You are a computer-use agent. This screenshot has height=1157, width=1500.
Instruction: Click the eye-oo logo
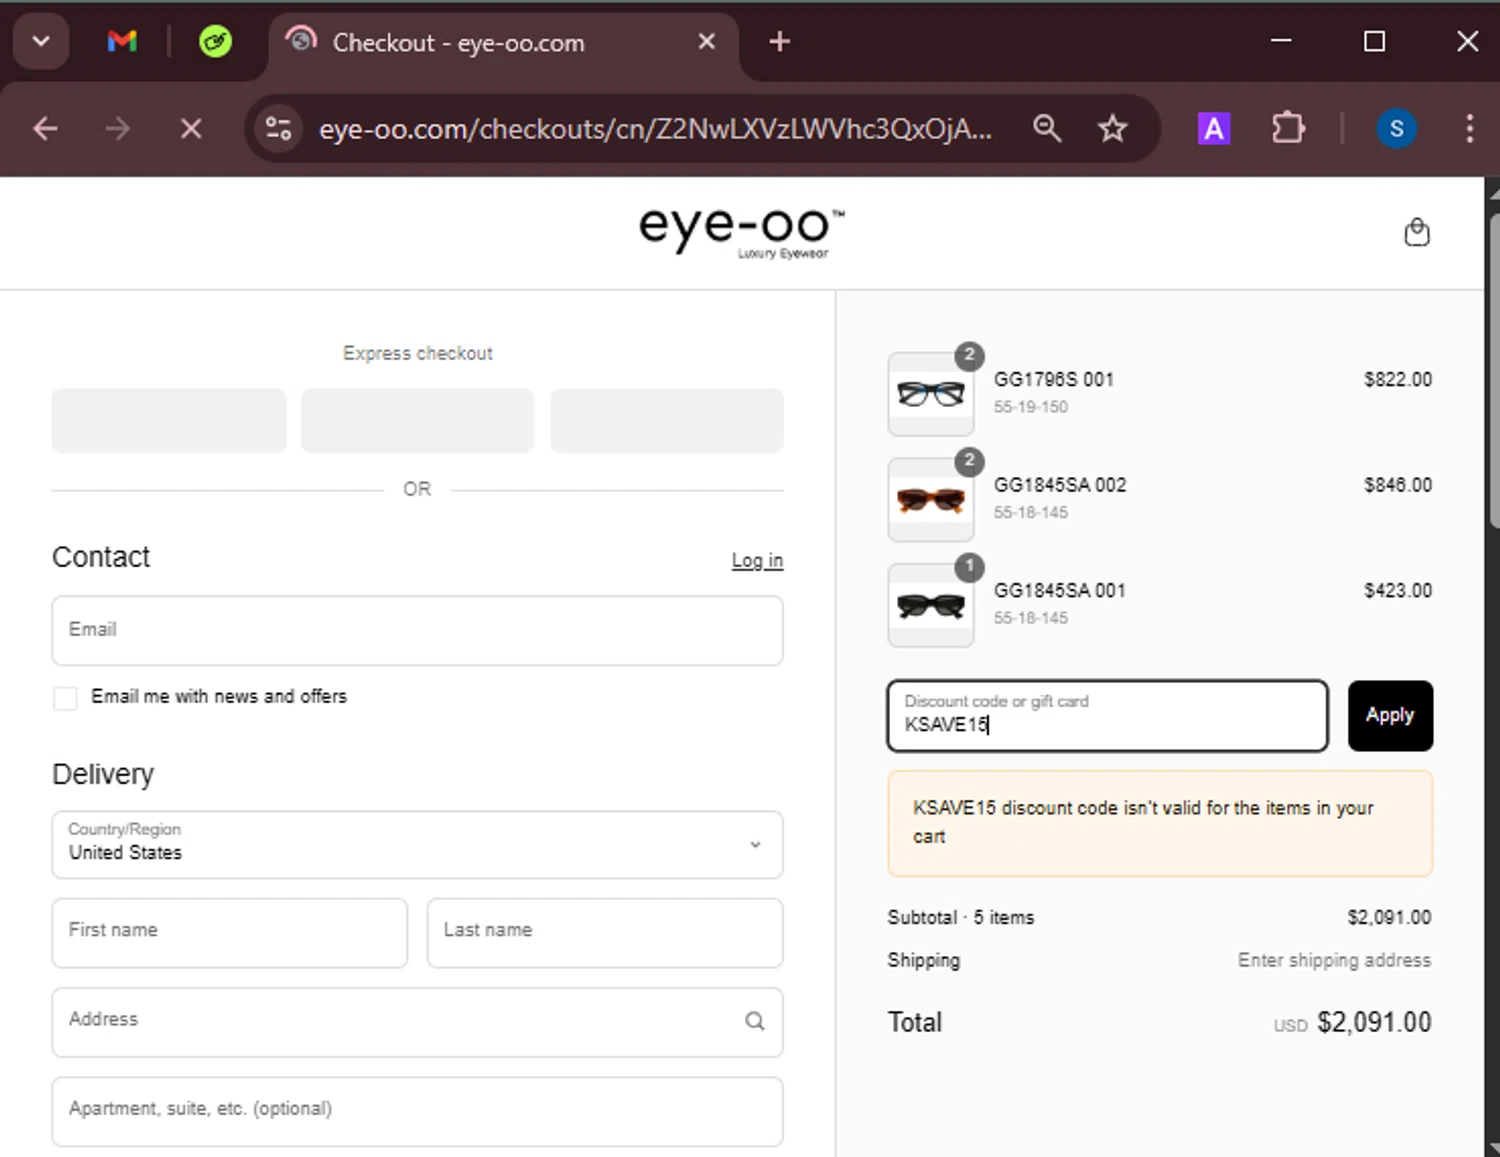(741, 232)
